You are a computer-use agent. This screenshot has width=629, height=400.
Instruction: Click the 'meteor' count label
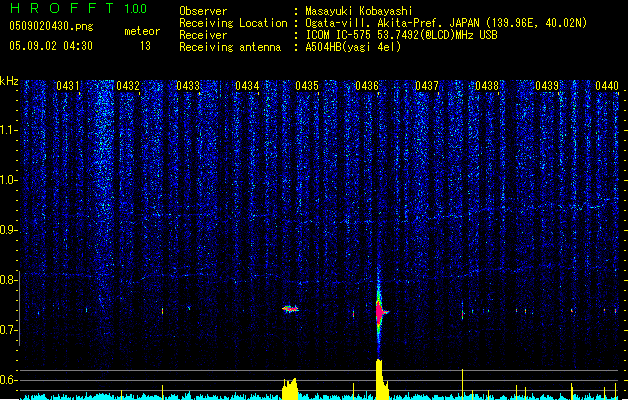(142, 31)
